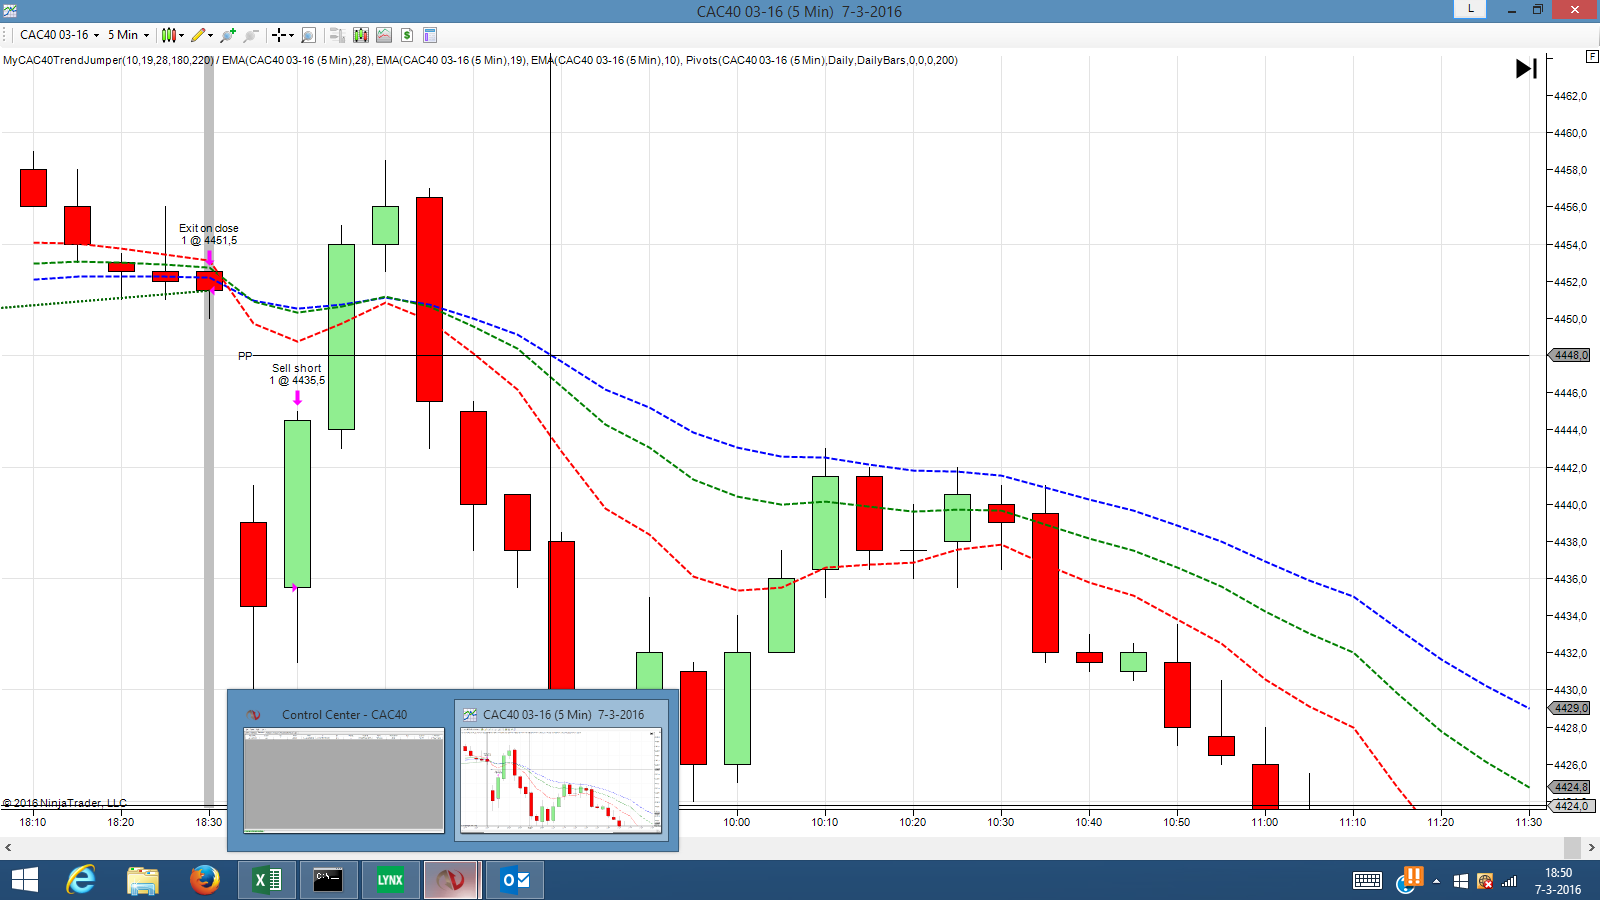Select the 'Sell short 1 @ 4435,5' label
This screenshot has width=1600, height=900.
click(x=297, y=374)
